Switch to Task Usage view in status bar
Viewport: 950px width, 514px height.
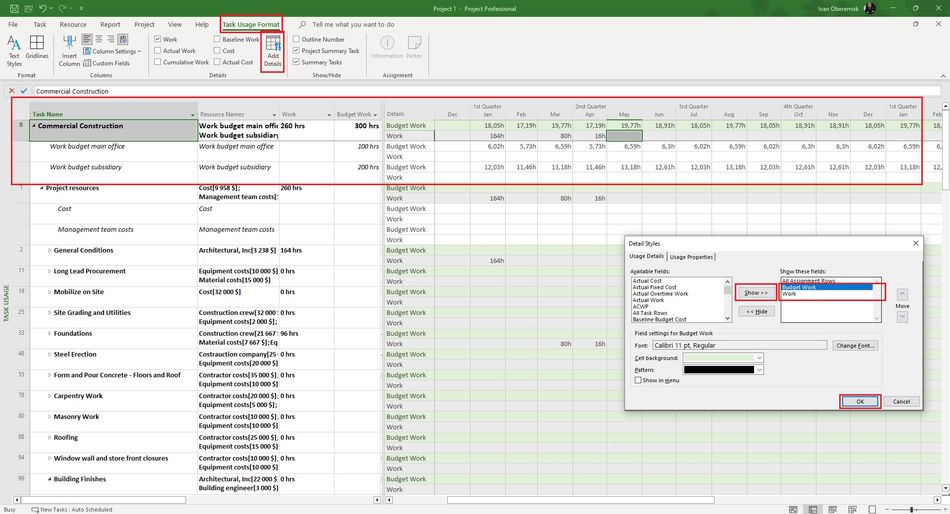(x=812, y=509)
